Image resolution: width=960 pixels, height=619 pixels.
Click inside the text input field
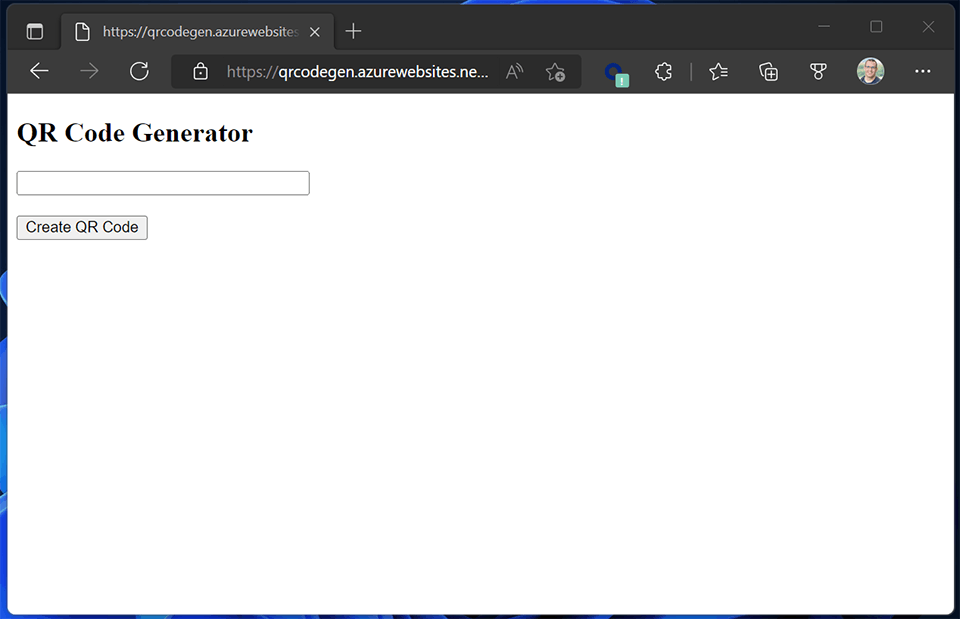tap(162, 183)
